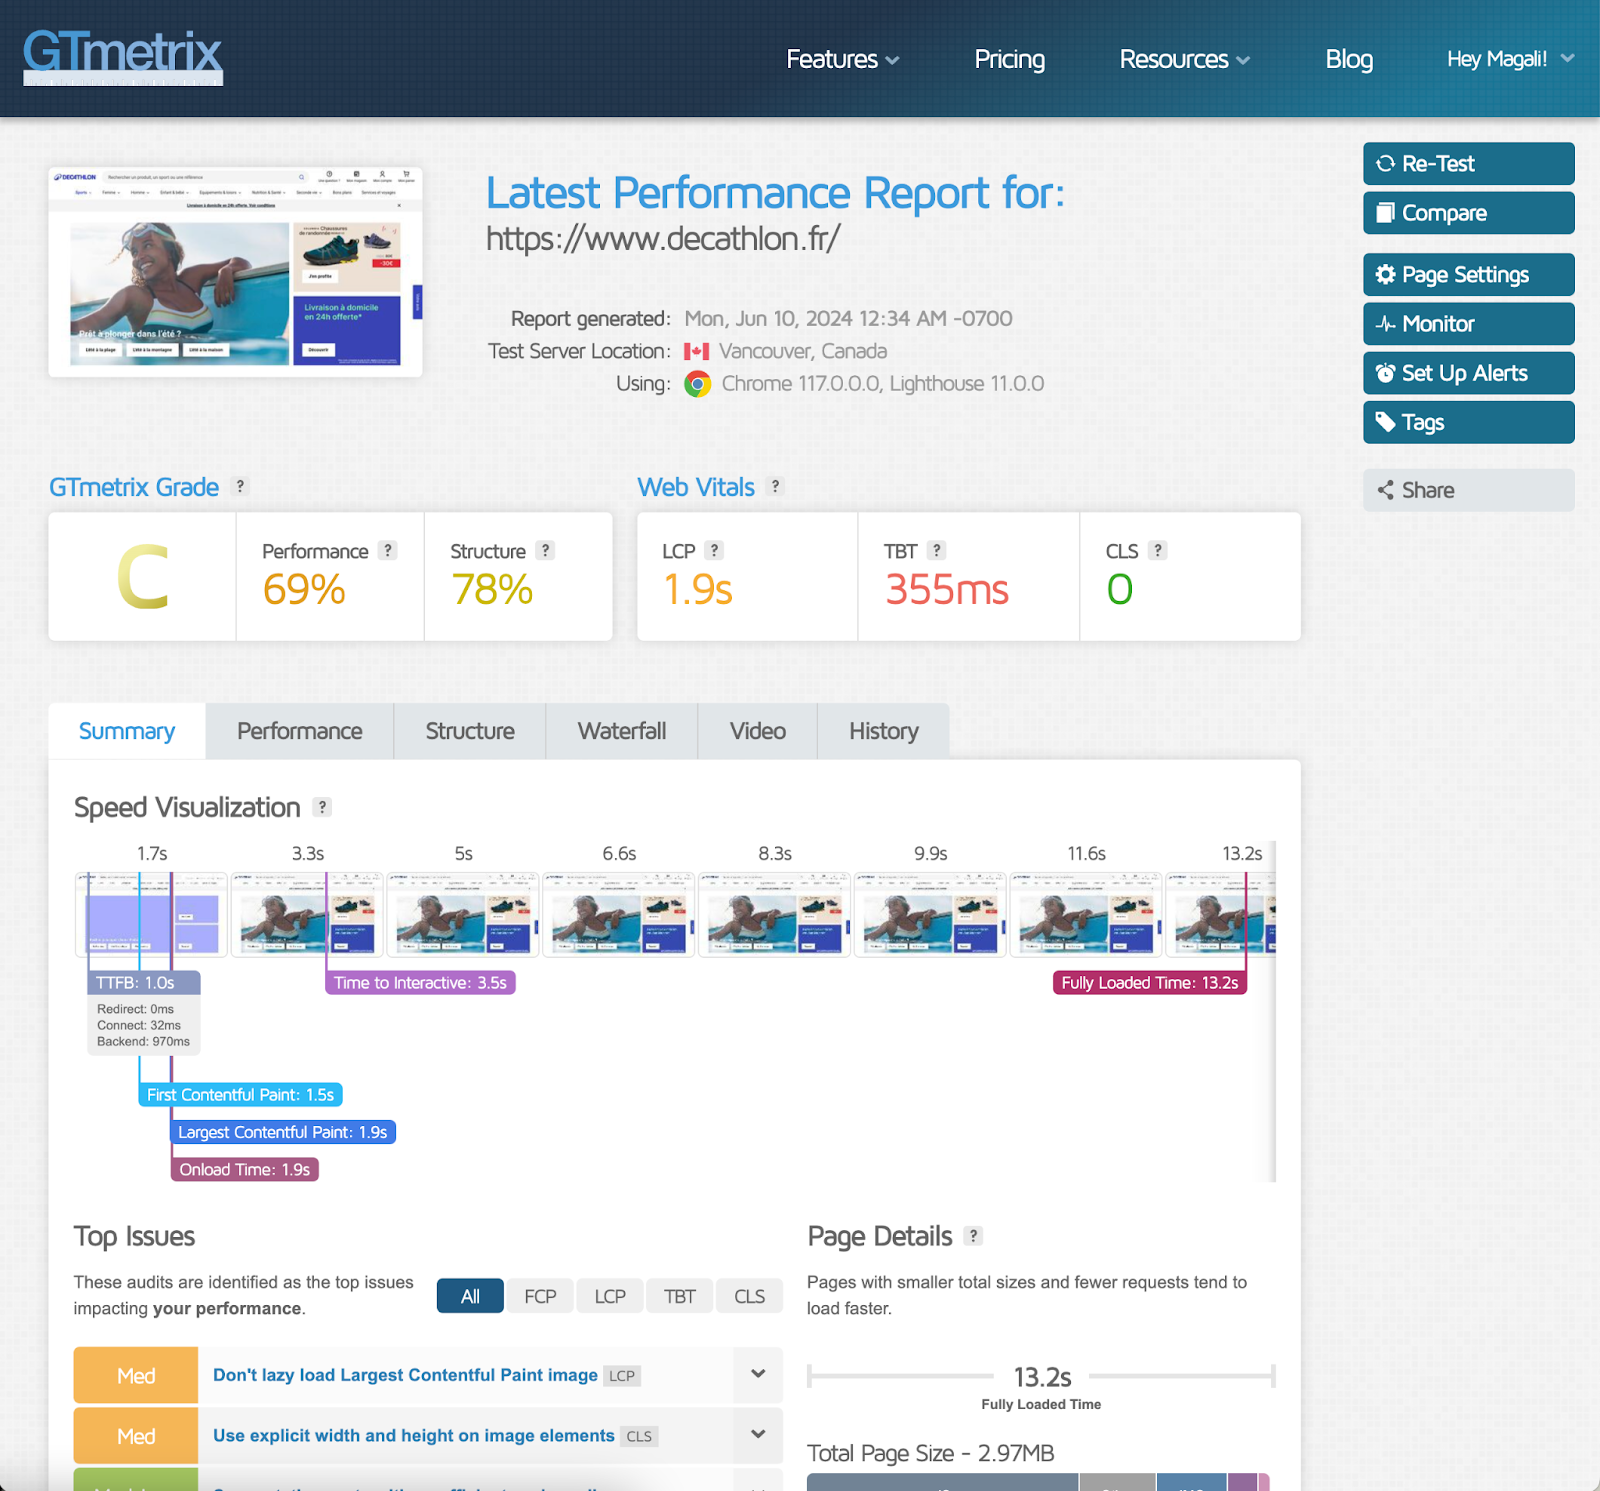Click the 11.6s filmstrip frame

(x=1086, y=914)
